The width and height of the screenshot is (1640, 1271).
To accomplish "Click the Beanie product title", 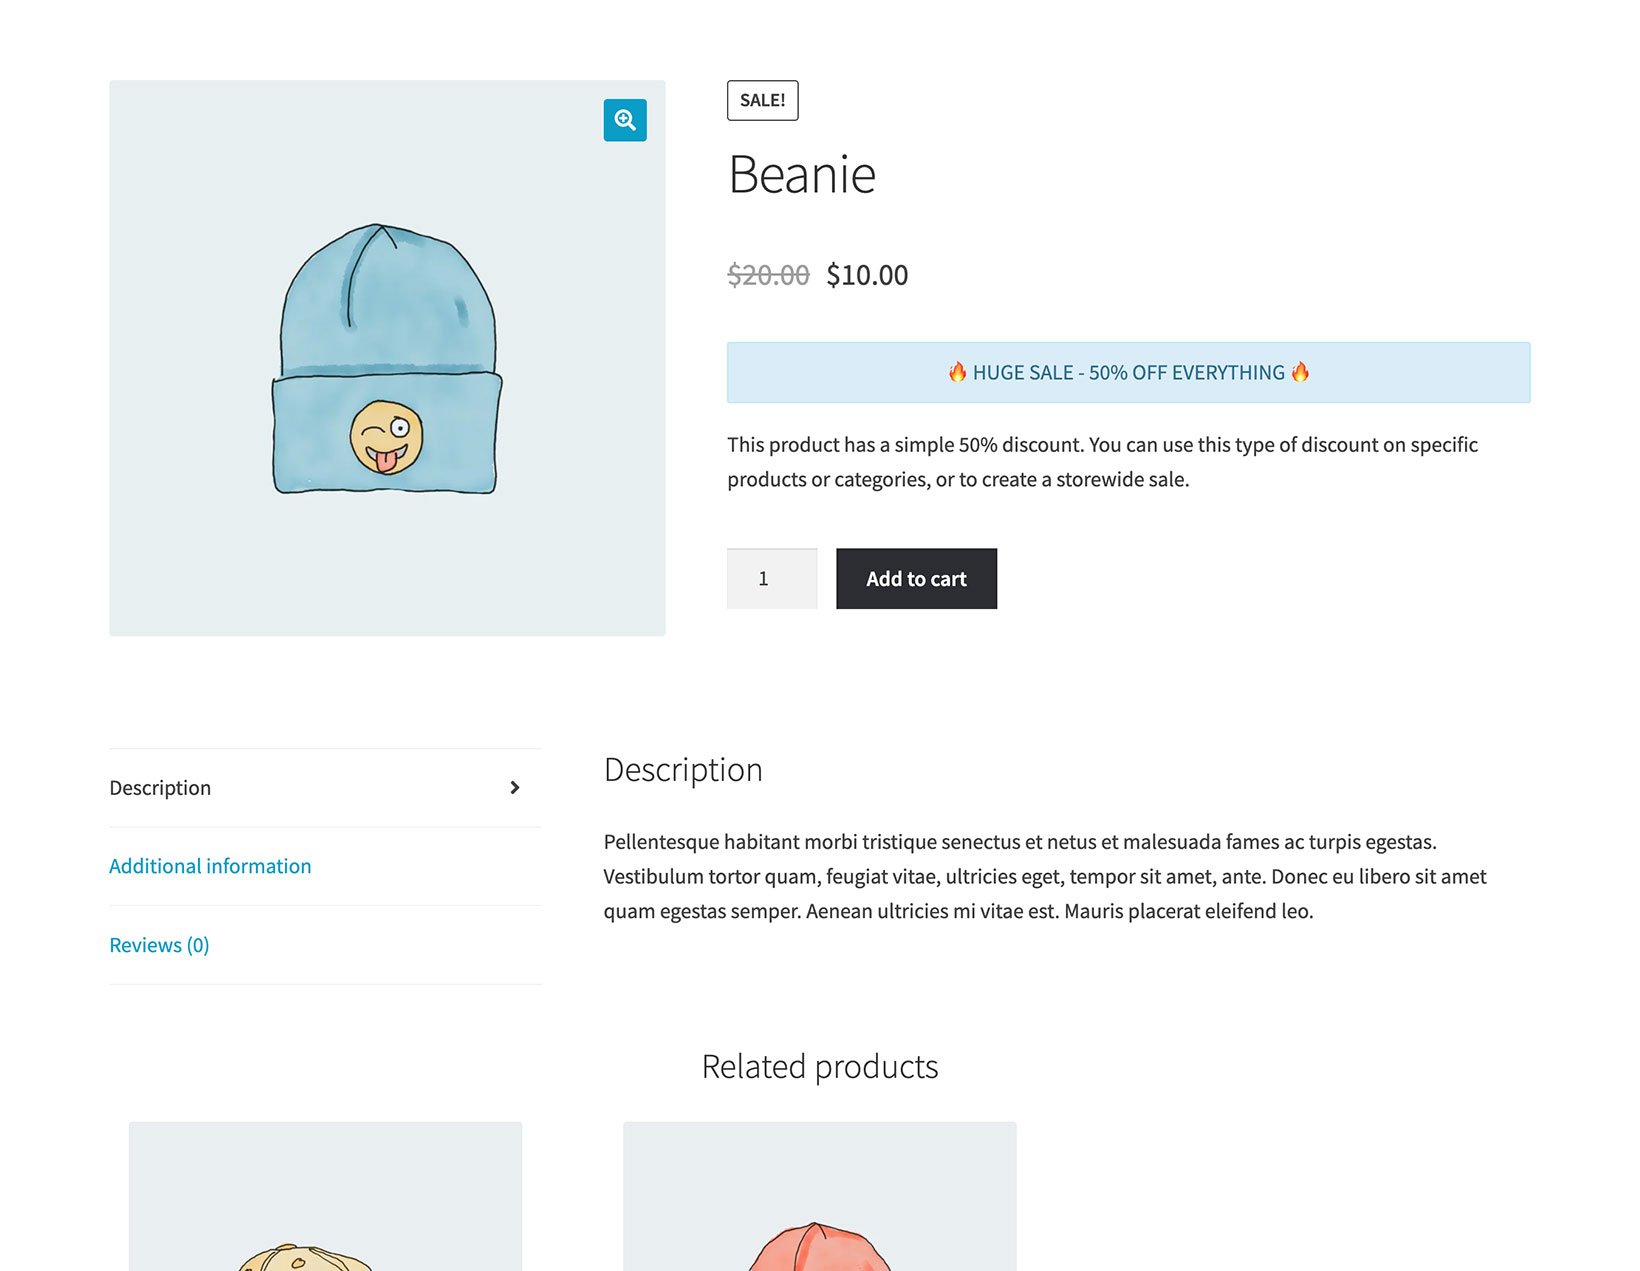I will 801,174.
